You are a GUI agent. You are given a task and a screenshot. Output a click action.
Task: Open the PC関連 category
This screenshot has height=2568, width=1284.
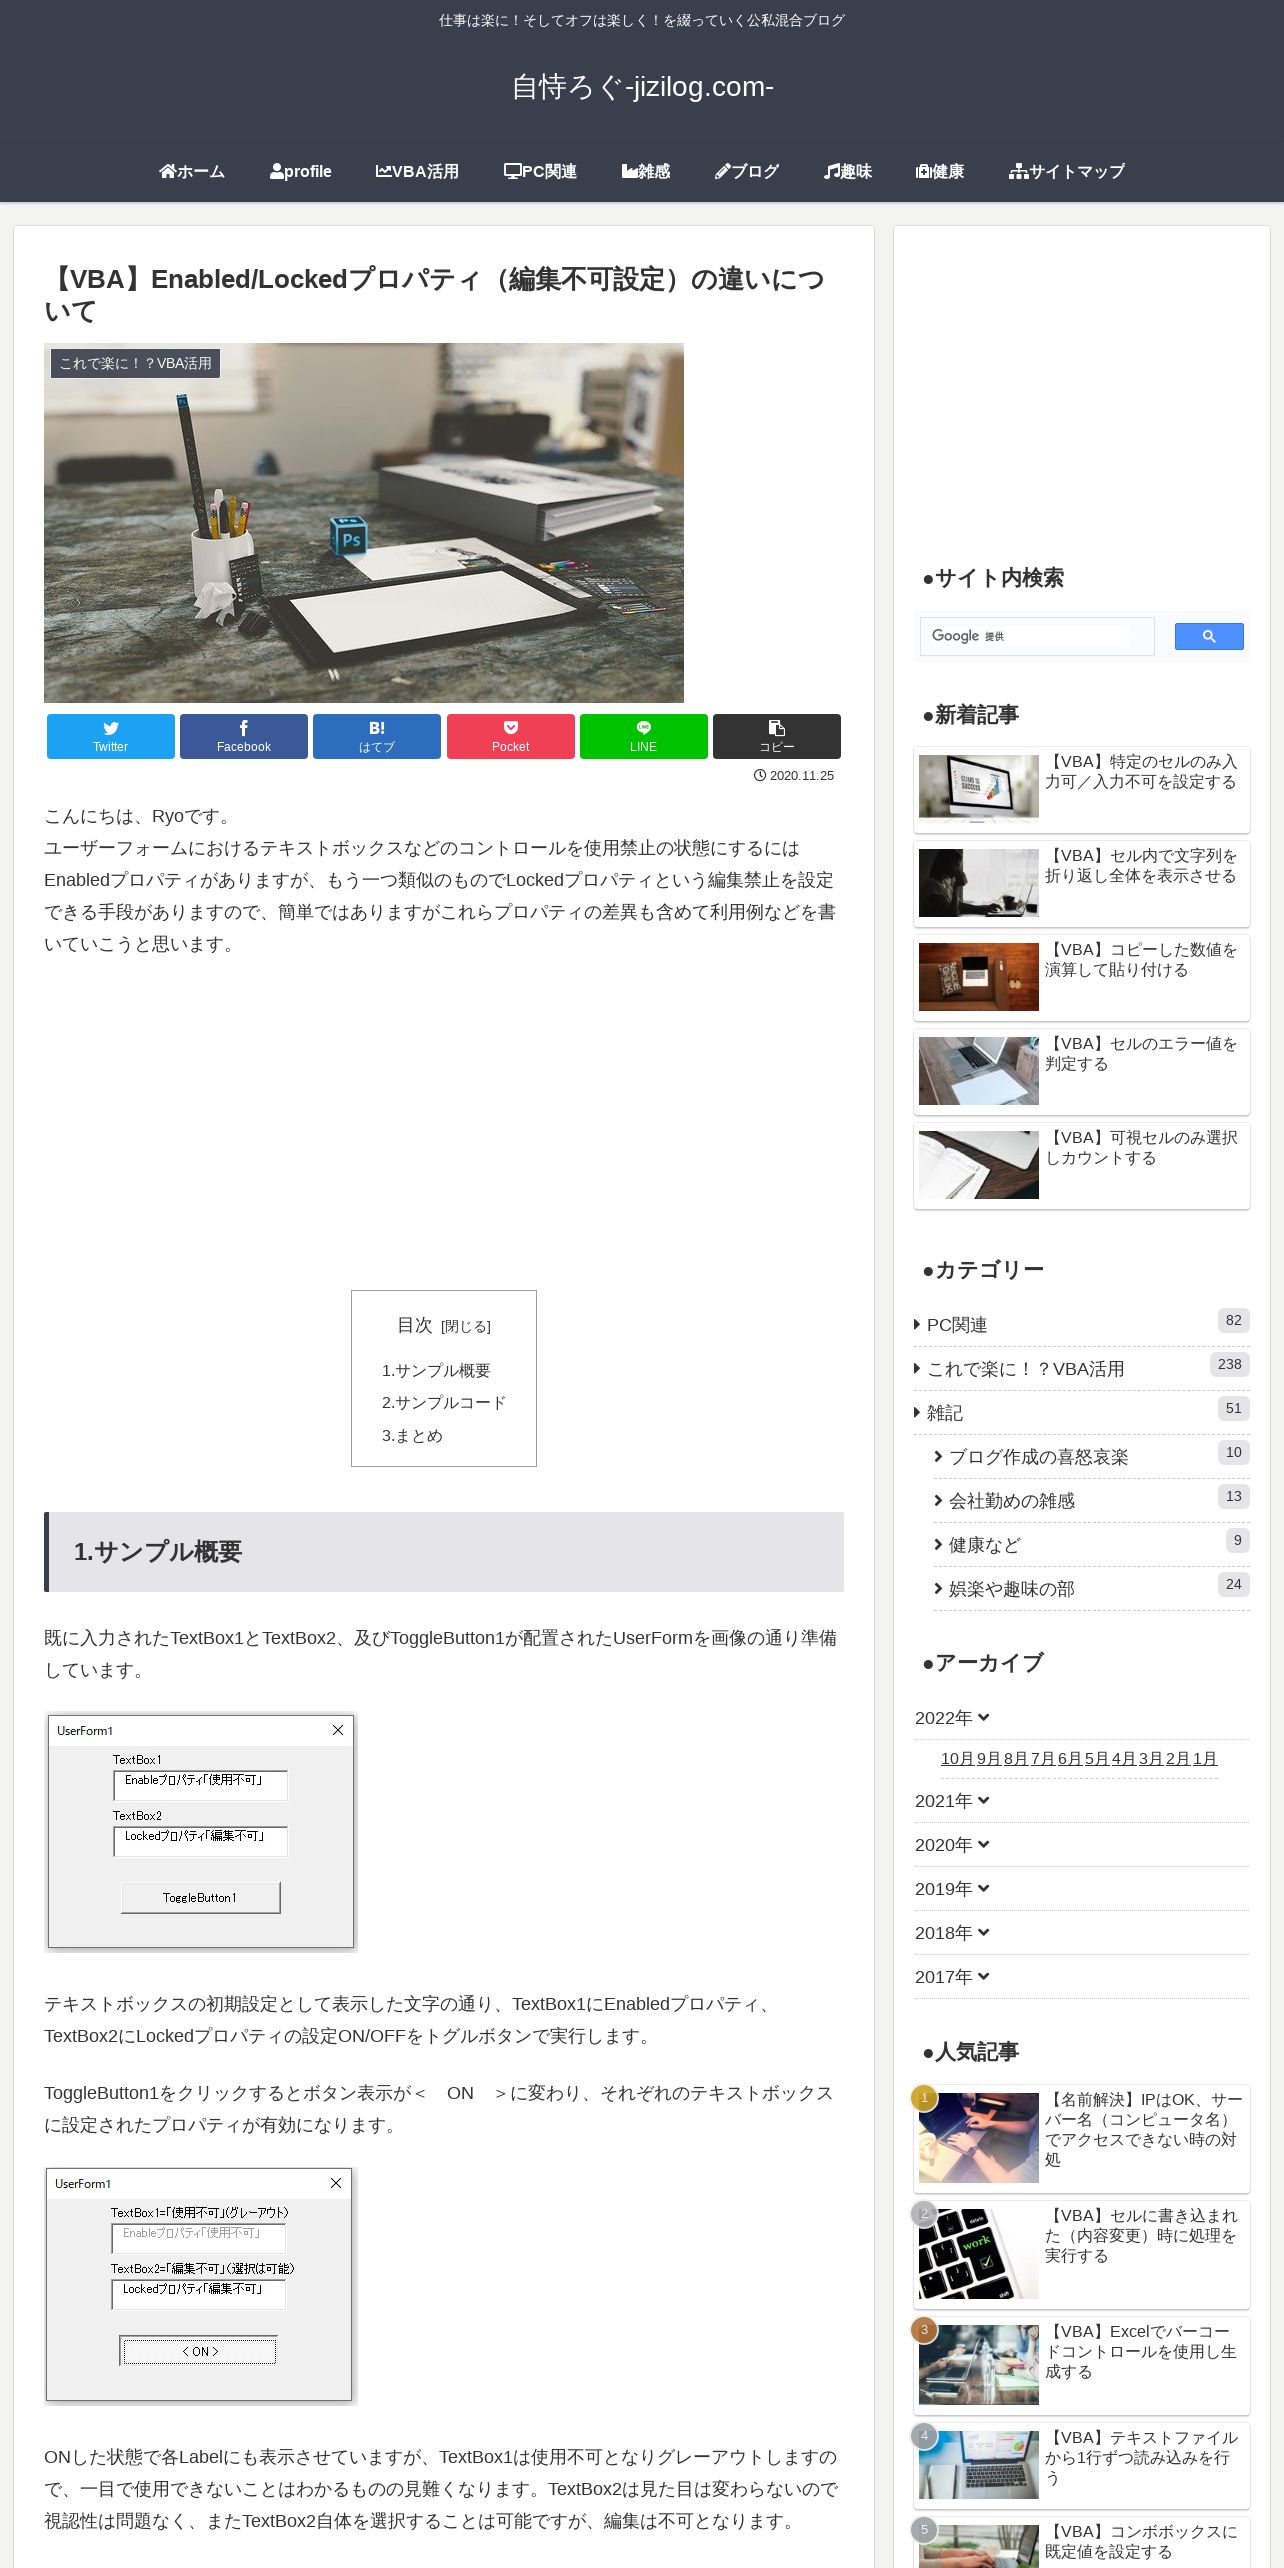pyautogui.click(x=1082, y=1325)
